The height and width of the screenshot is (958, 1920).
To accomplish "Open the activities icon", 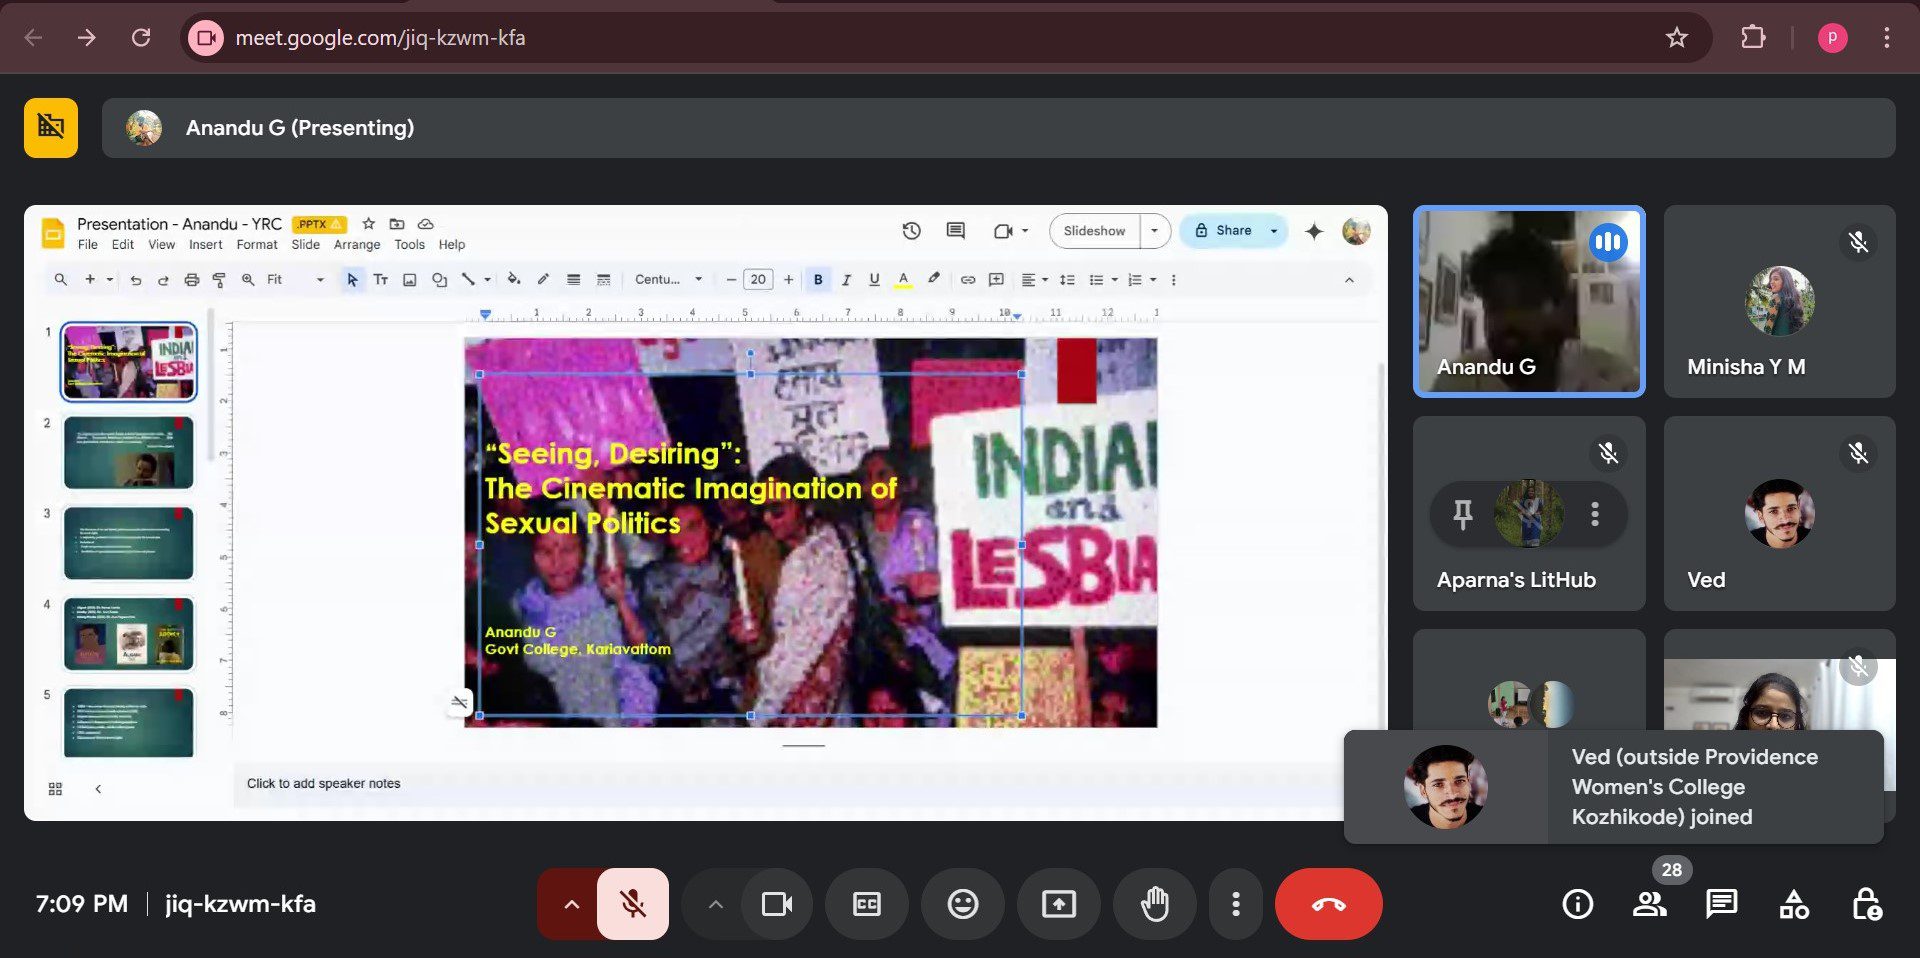I will point(1794,904).
